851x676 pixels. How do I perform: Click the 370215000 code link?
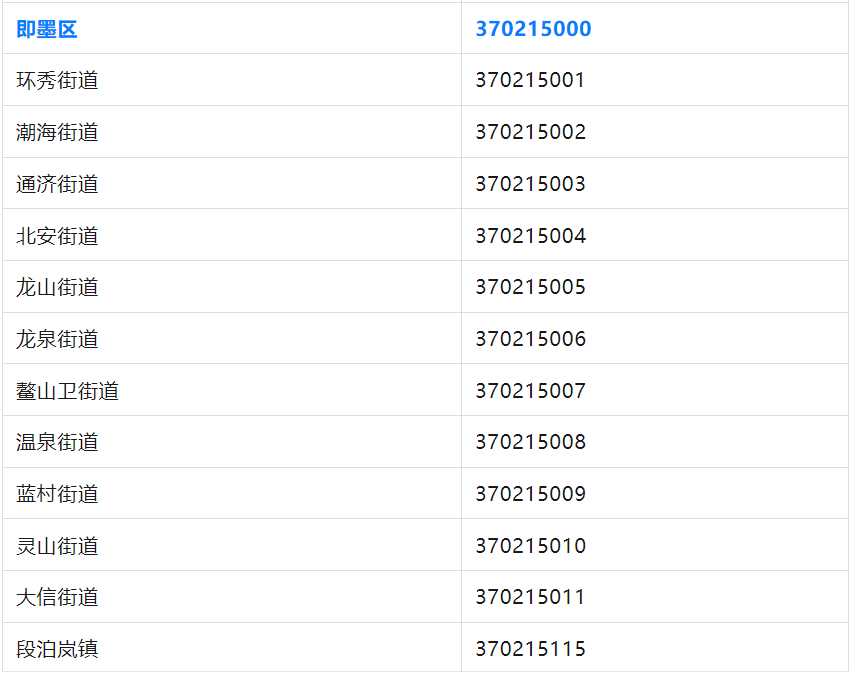(533, 29)
